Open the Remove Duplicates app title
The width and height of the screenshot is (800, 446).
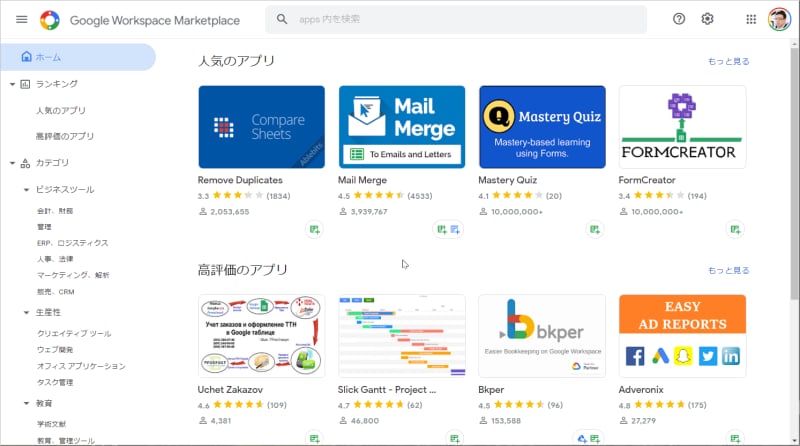[x=240, y=180]
